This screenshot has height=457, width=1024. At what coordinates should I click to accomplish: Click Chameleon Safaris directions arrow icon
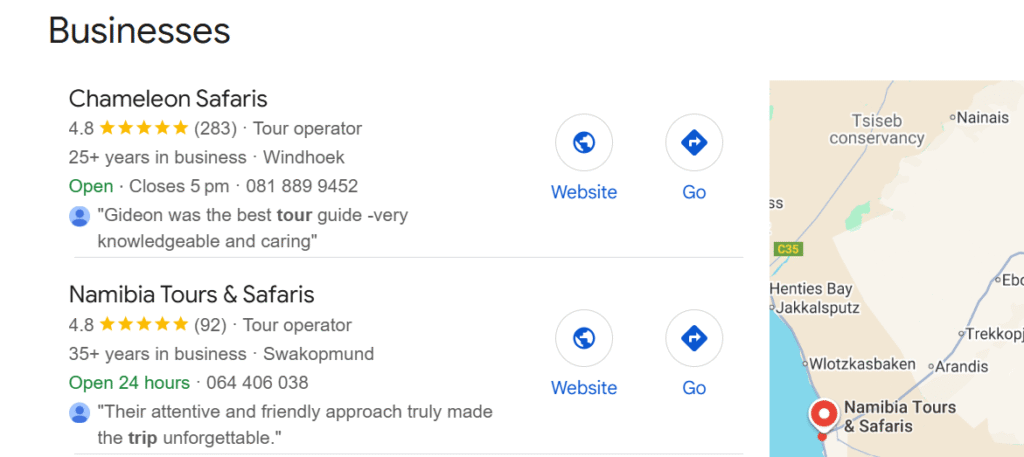[x=694, y=144]
